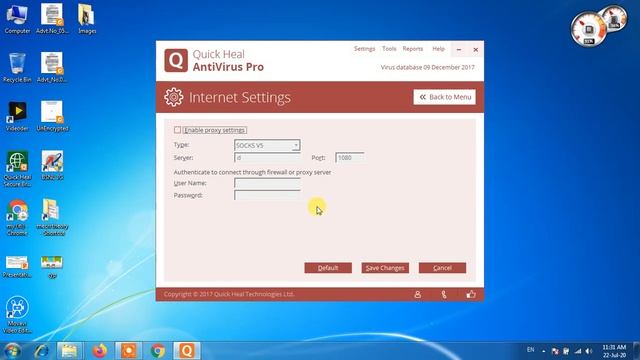Open the Movavi Video Editor shortcut
Viewport: 640px width, 360px height.
pos(17,315)
